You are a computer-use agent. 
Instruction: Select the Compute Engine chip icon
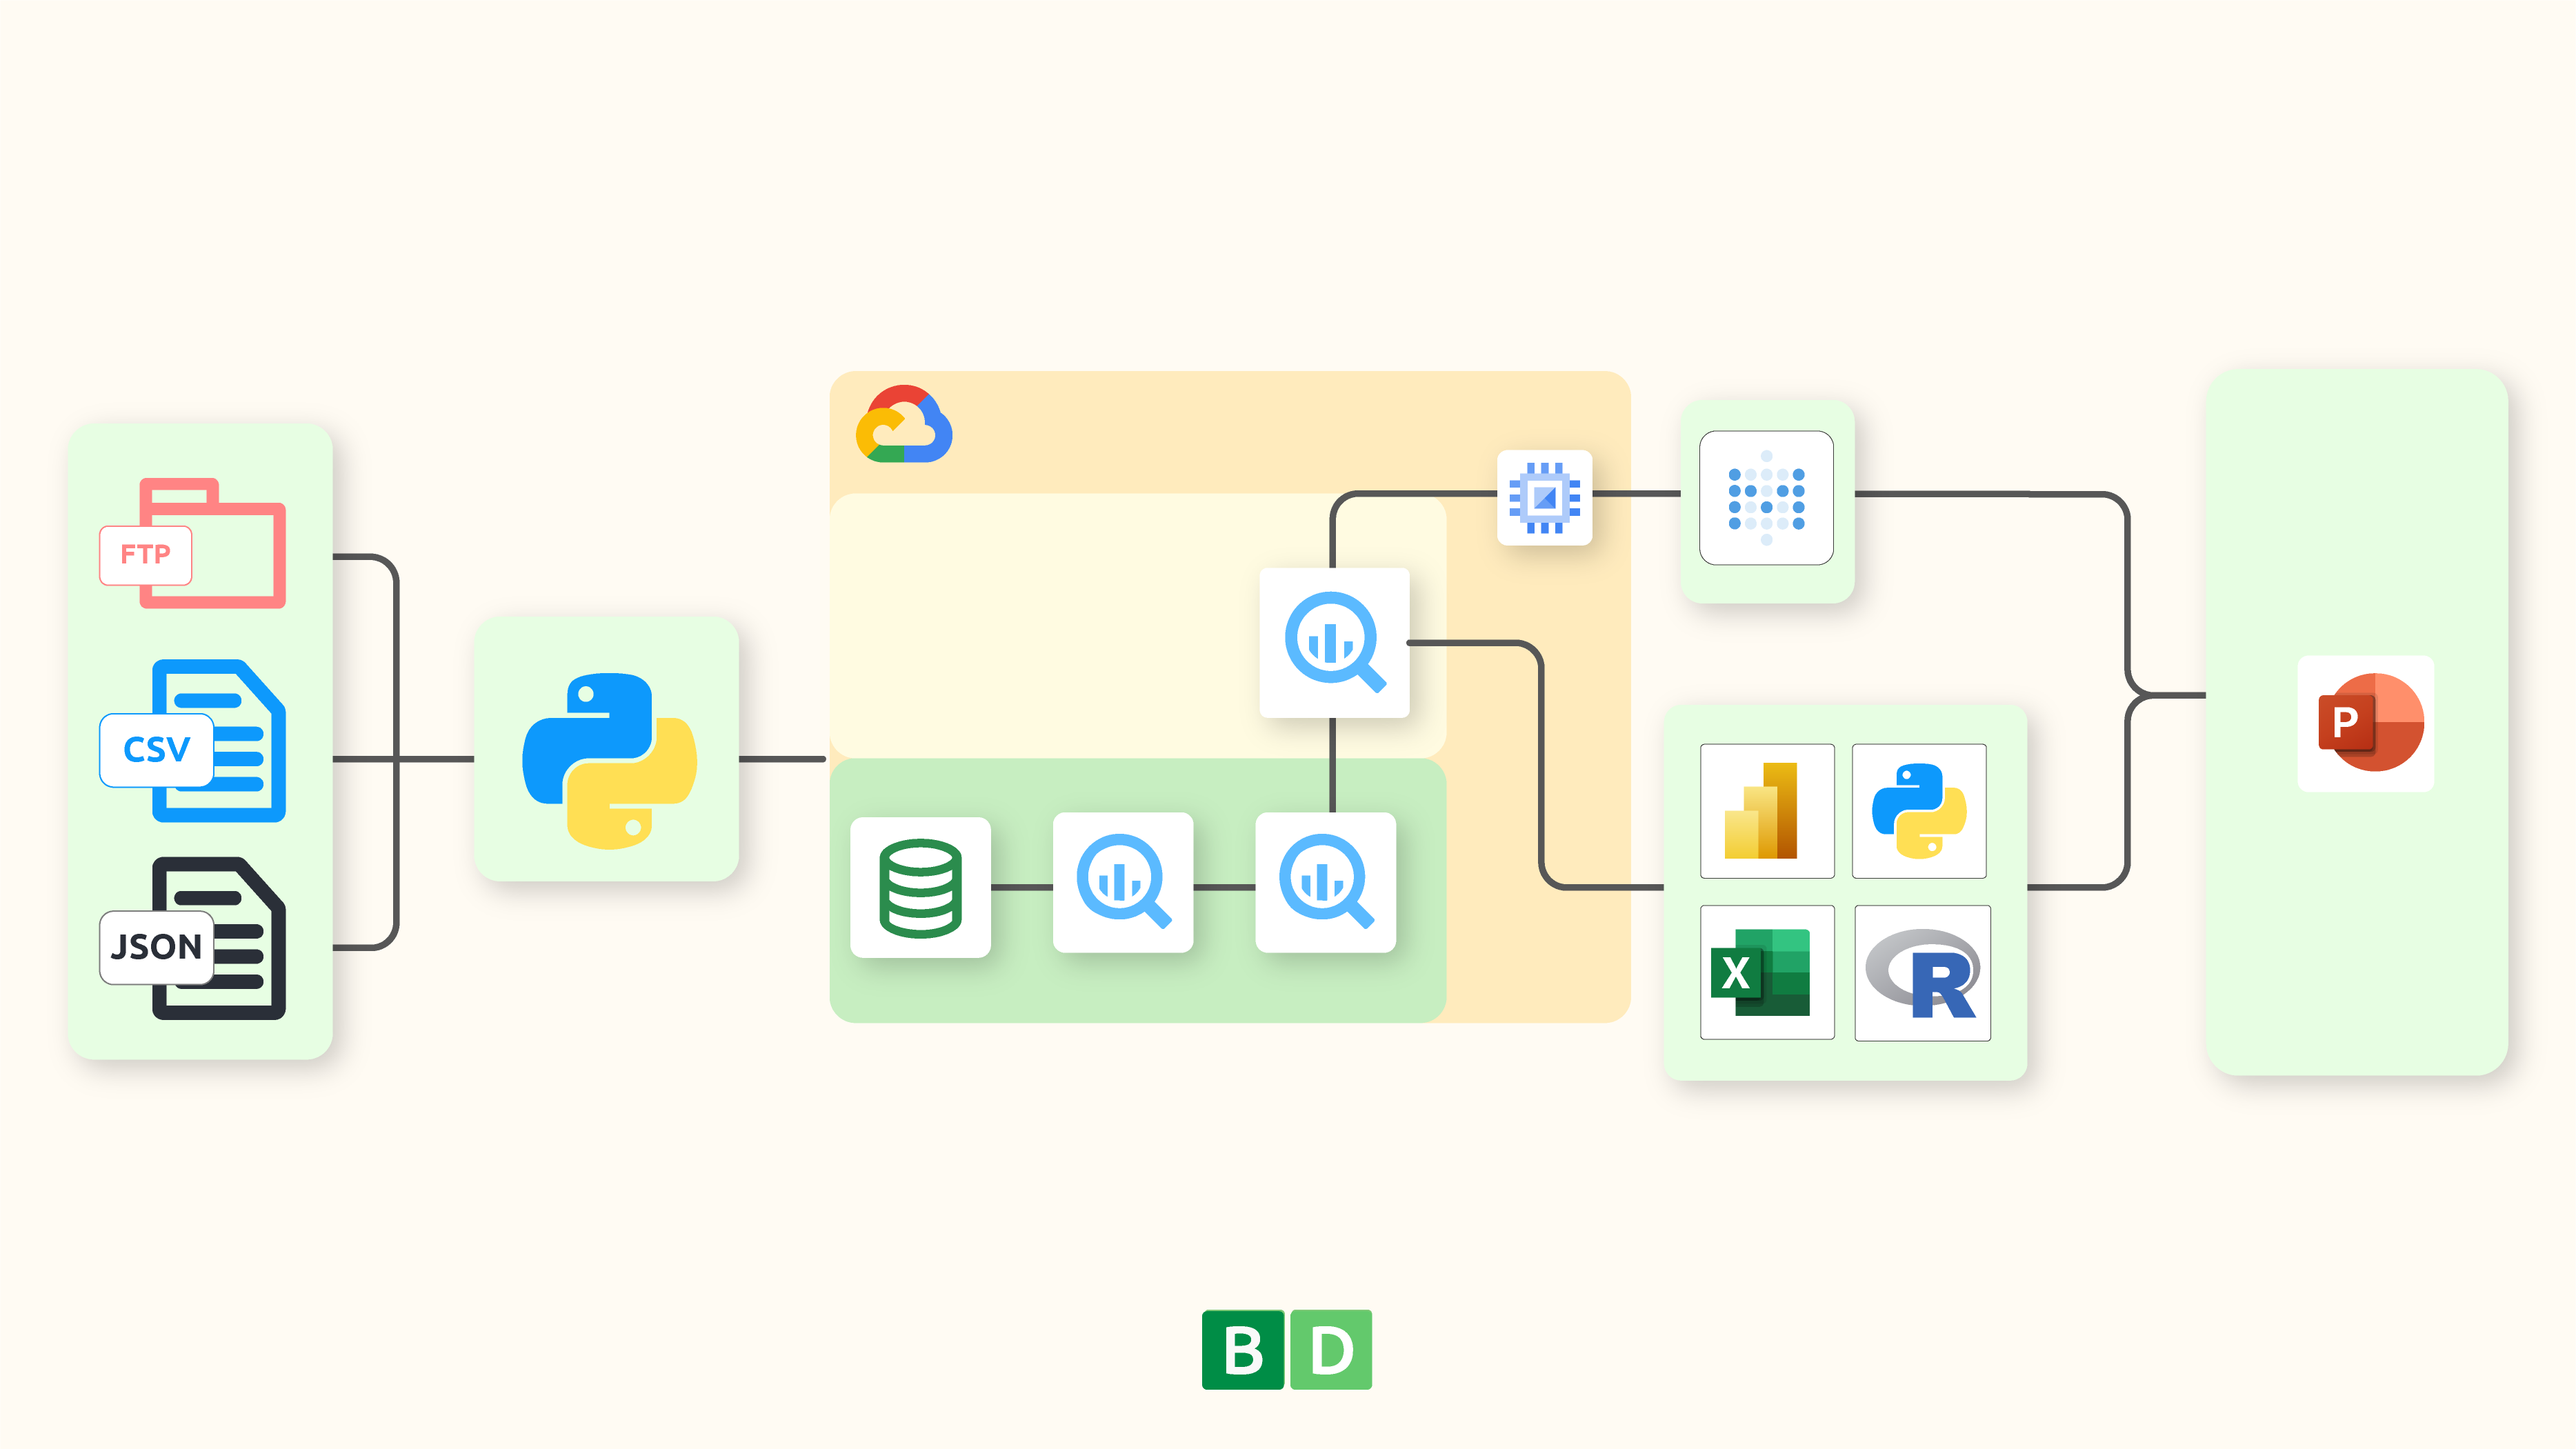coord(1544,497)
